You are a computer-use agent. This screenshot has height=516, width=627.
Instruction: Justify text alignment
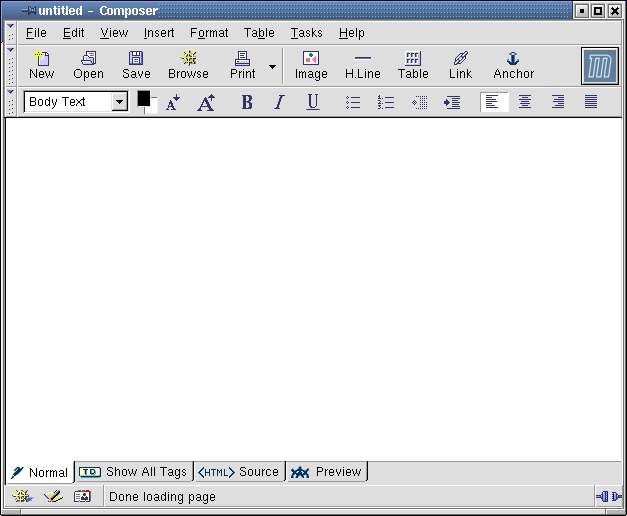591,102
